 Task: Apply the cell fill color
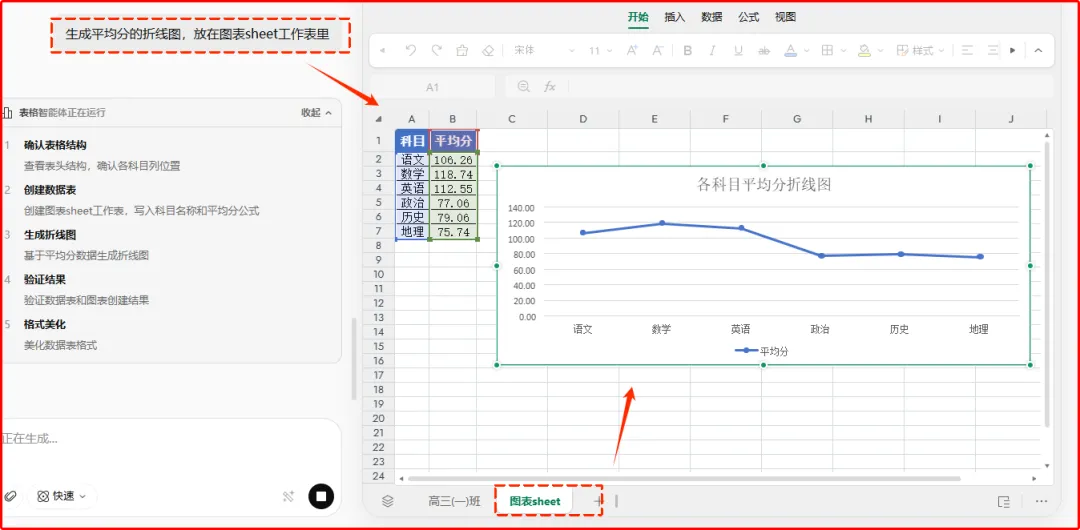coord(864,50)
